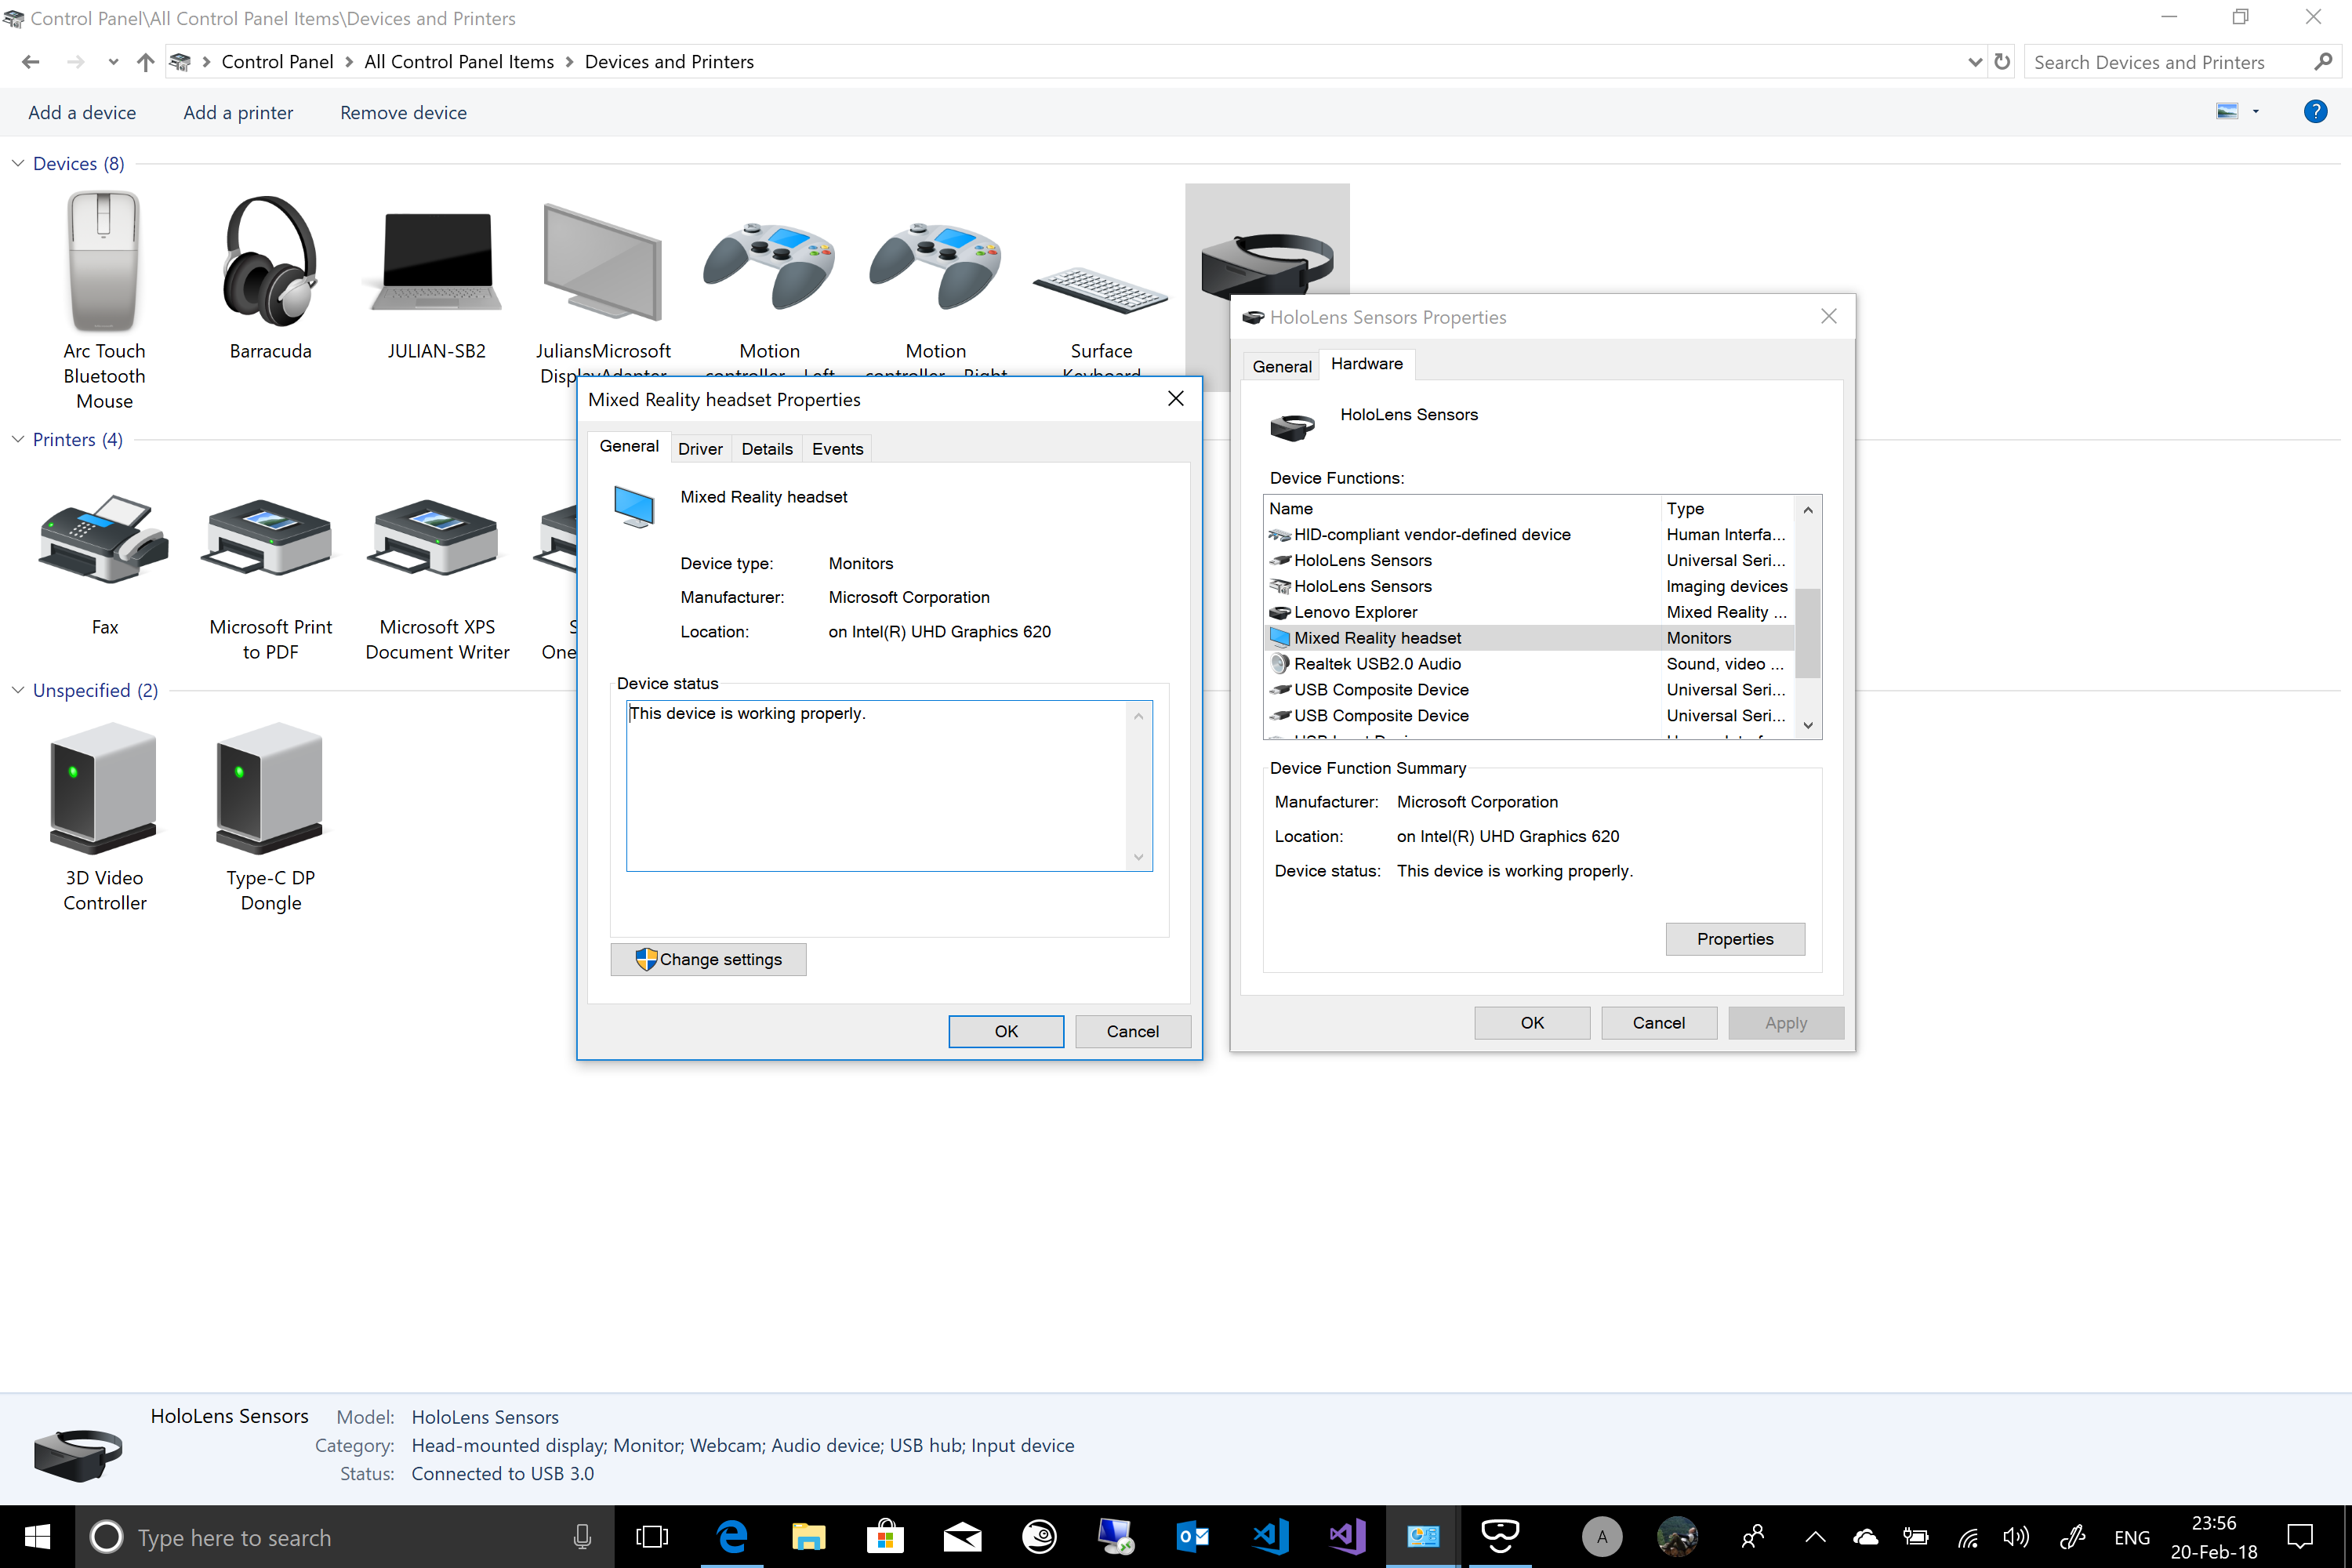The width and height of the screenshot is (2352, 1568).
Task: Select General tab in HoloLens Sensors Properties
Action: [x=1282, y=366]
